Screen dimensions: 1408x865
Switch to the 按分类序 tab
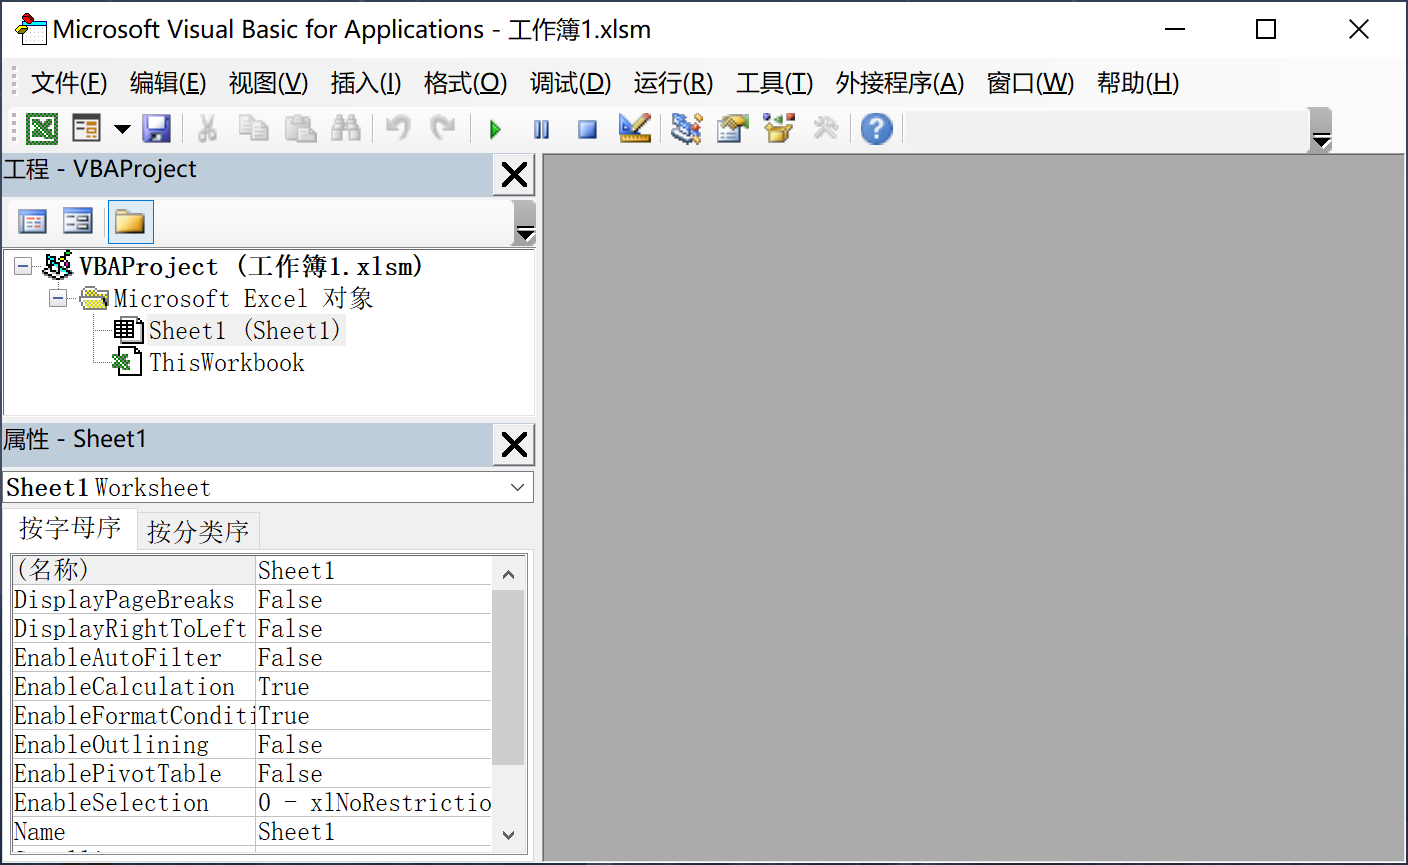pos(198,531)
